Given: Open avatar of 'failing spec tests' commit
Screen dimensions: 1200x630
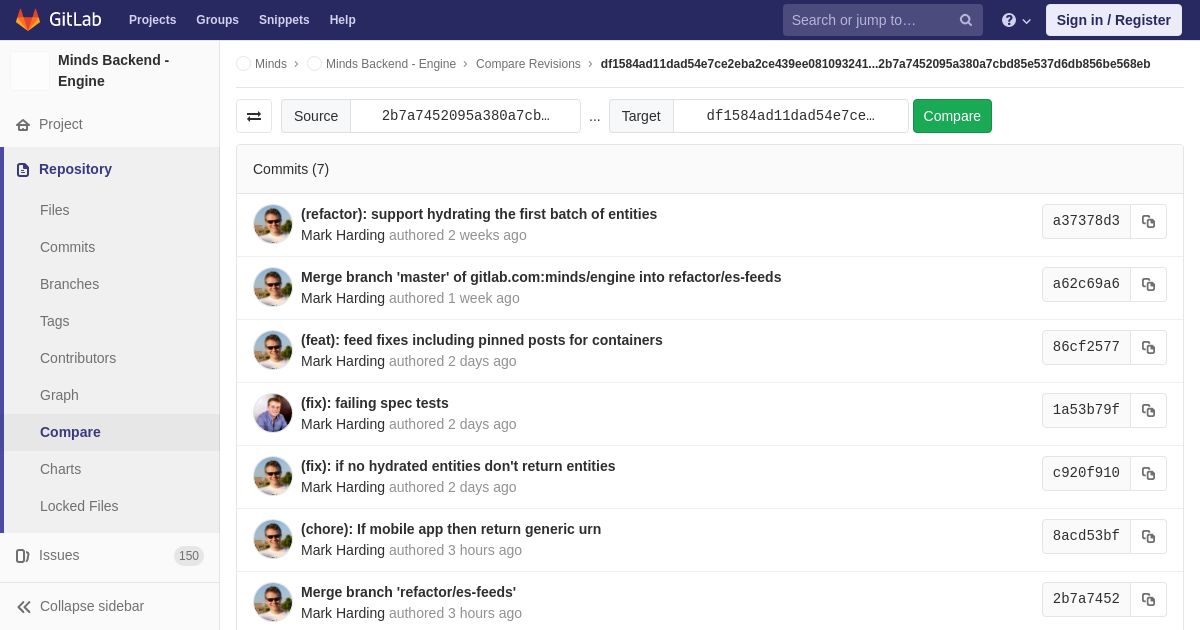Looking at the screenshot, I should point(273,413).
